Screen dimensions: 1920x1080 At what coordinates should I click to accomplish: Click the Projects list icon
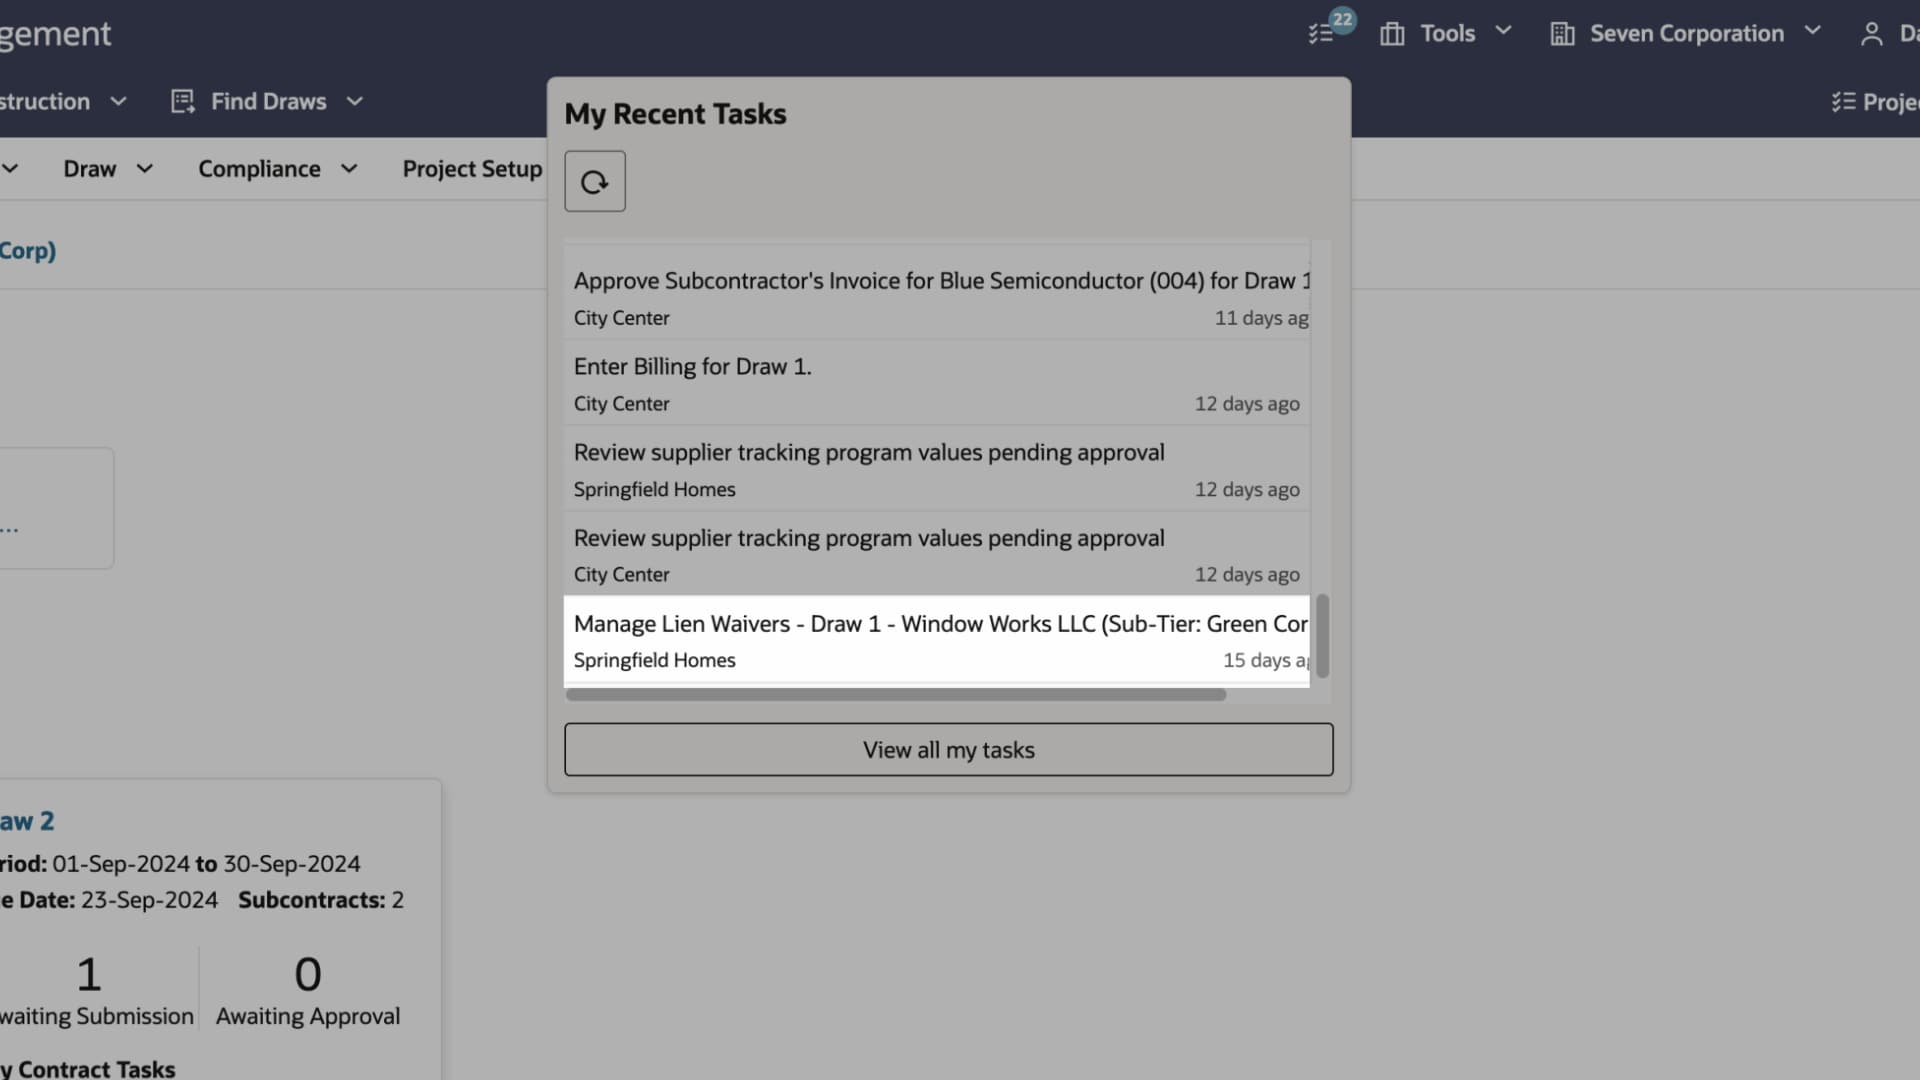click(x=1843, y=102)
